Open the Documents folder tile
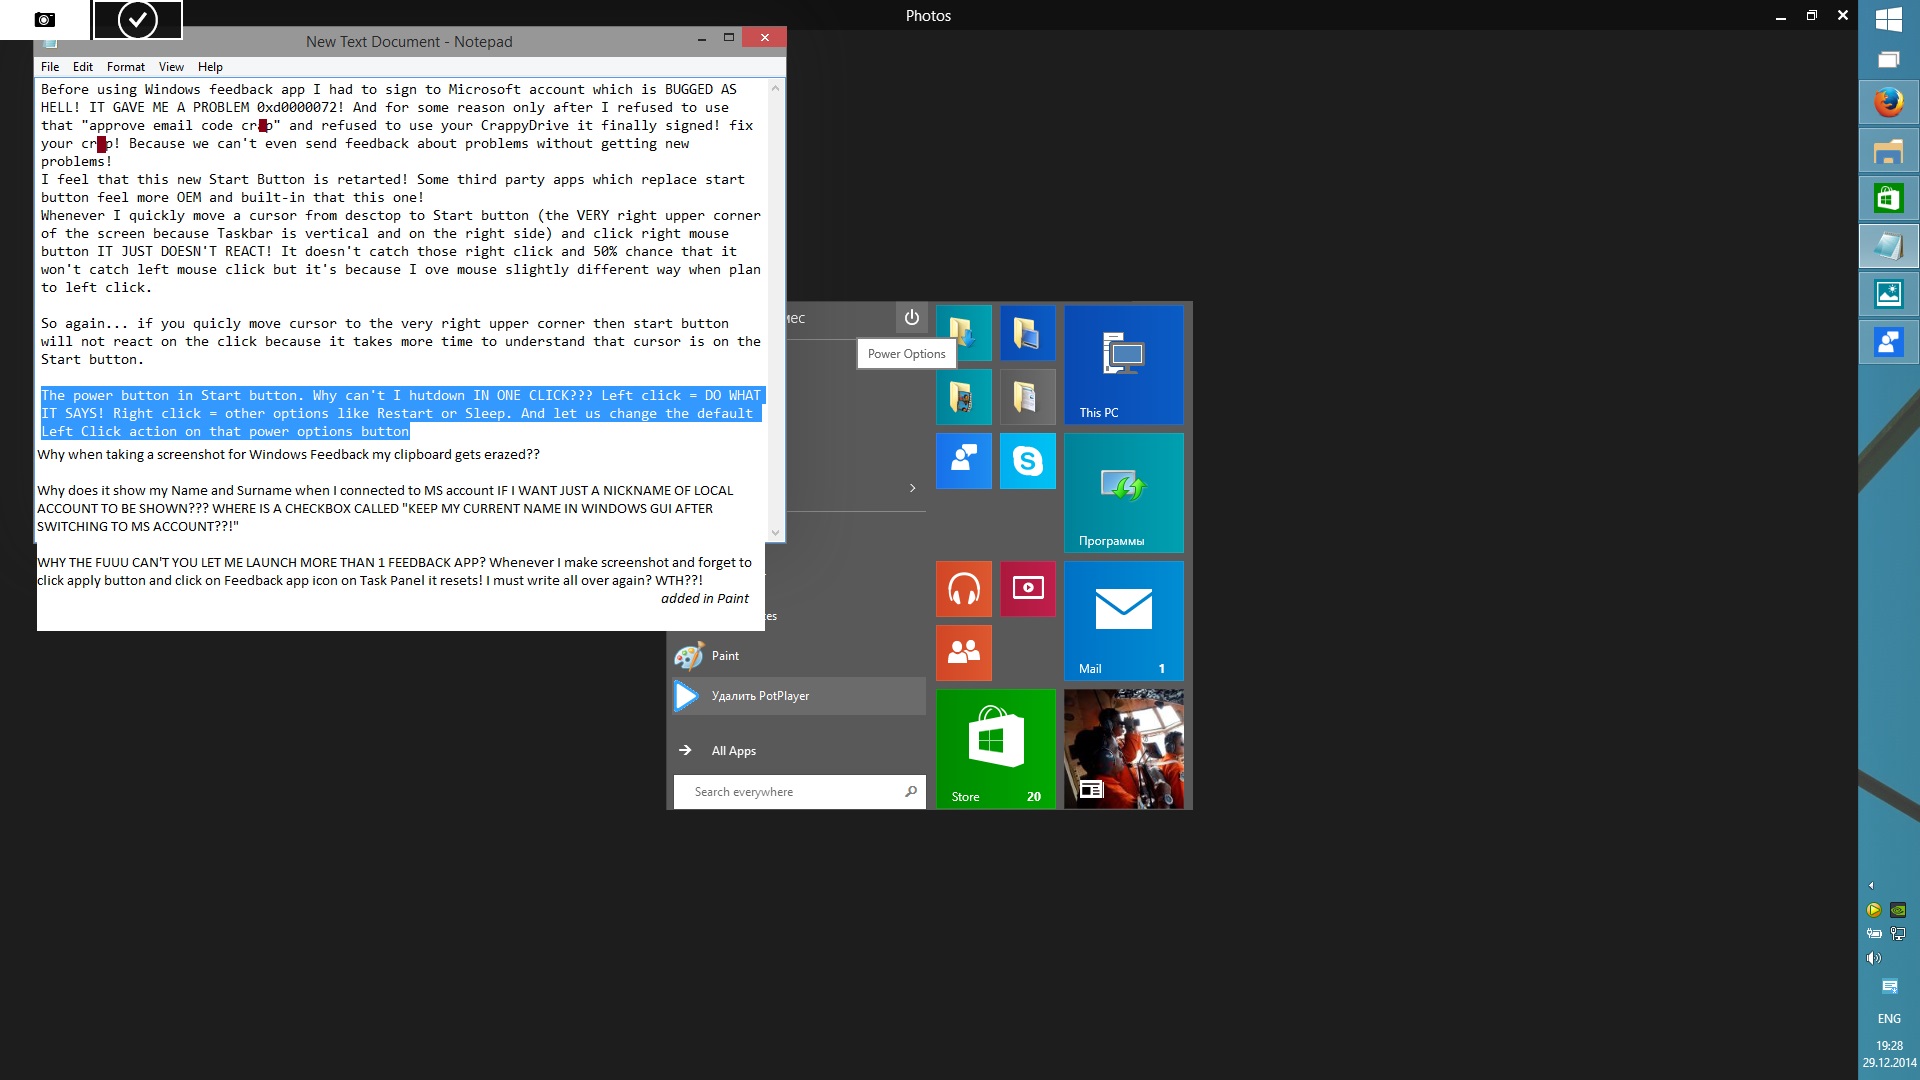This screenshot has height=1080, width=1920. [1027, 397]
